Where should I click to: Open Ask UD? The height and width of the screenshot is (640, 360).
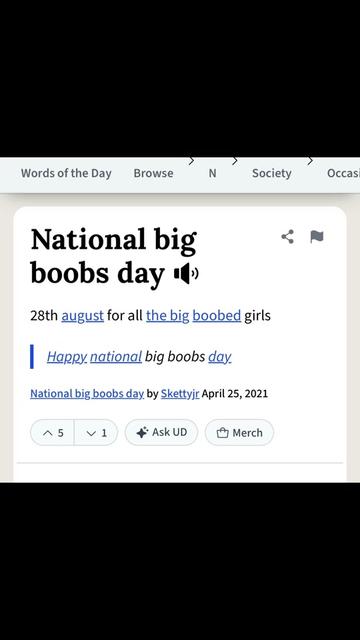(x=162, y=433)
